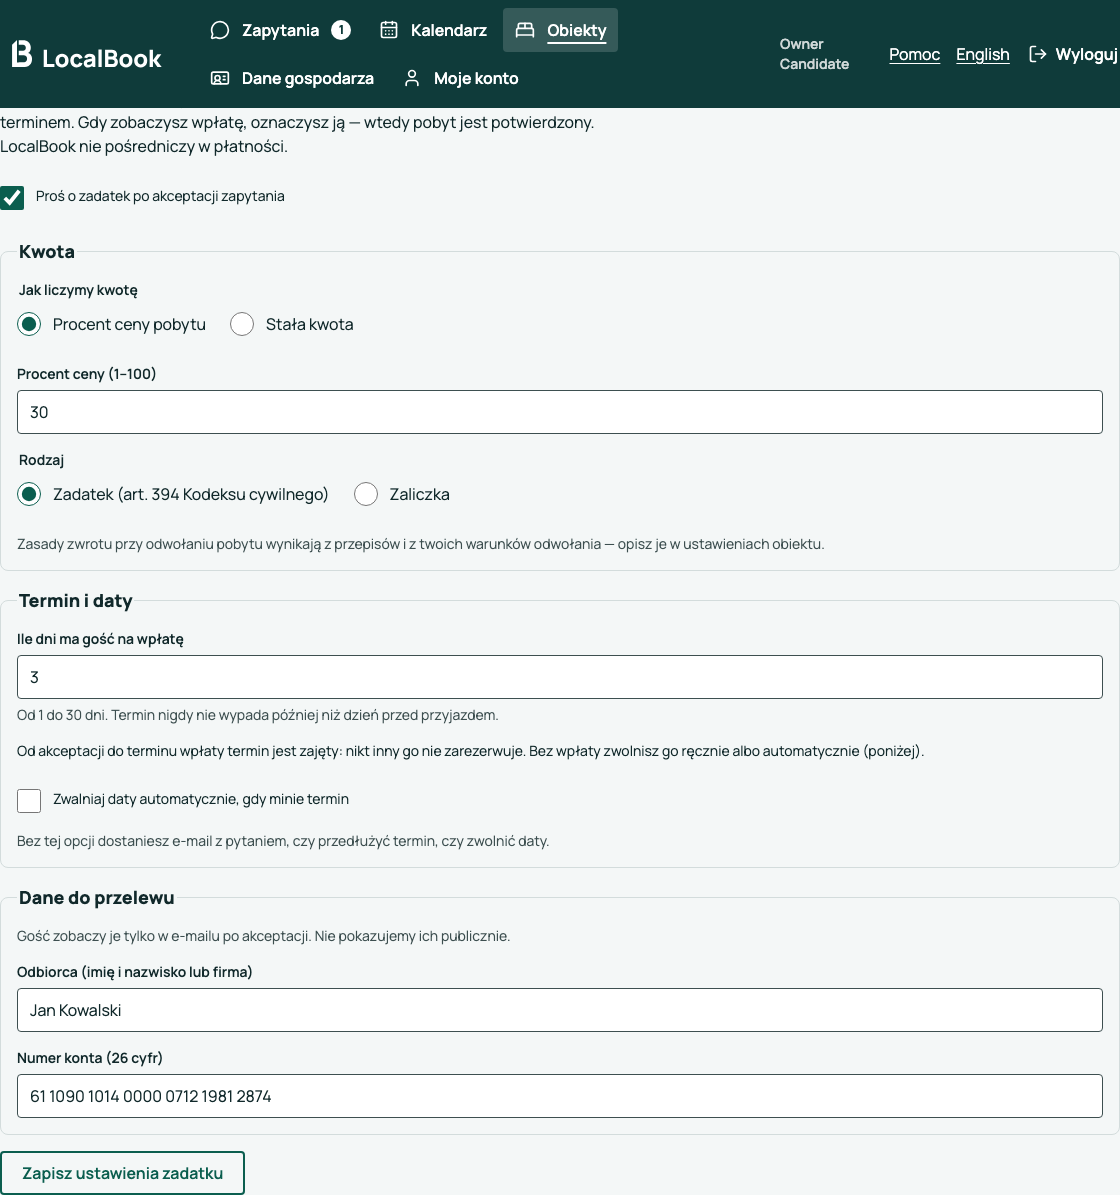Uncheck 'Proś o zadatek po akceptacji zapytania'
Screen dimensions: 1120x1195
(x=12, y=197)
